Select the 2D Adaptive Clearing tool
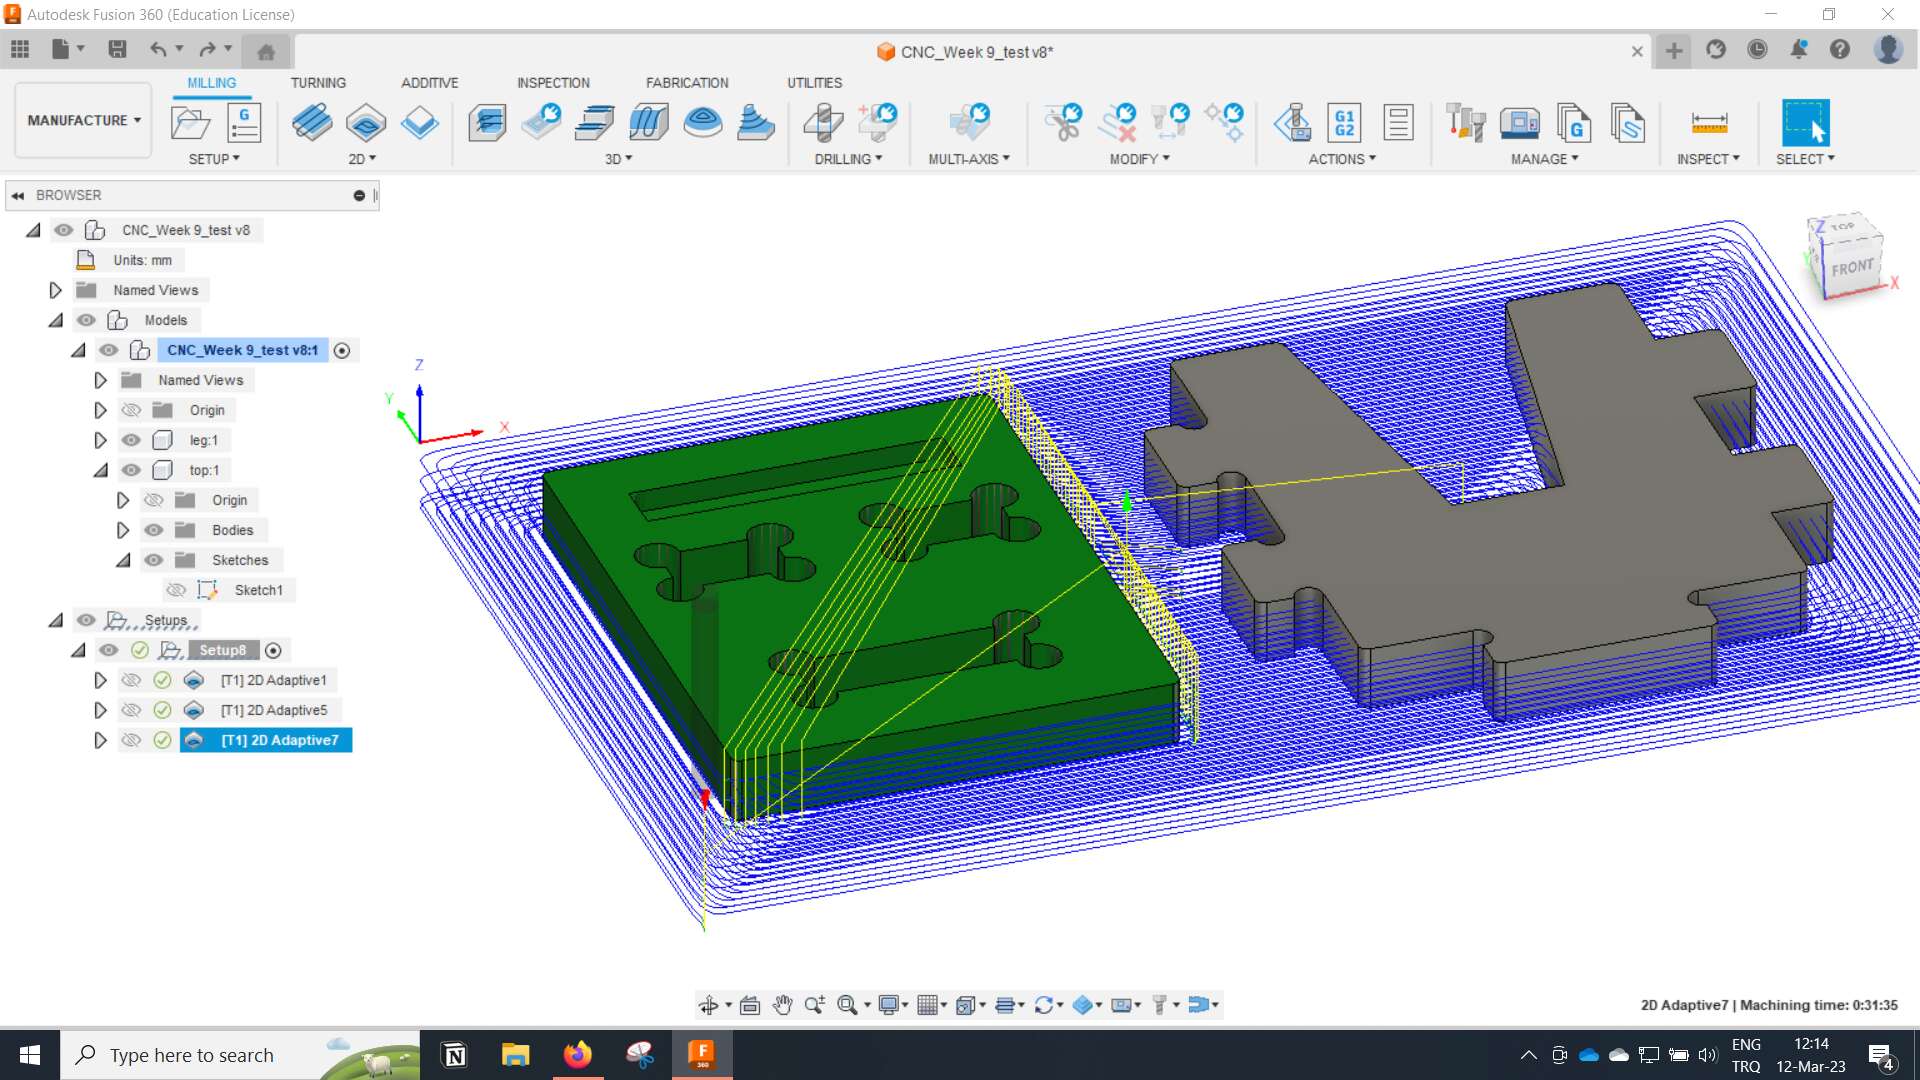This screenshot has width=1920, height=1080. (312, 123)
